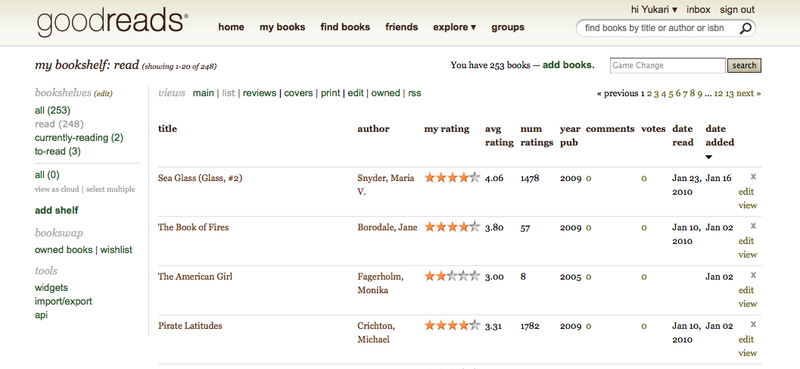Image resolution: width=800 pixels, height=369 pixels.
Task: Switch to the main view
Action: coord(203,93)
